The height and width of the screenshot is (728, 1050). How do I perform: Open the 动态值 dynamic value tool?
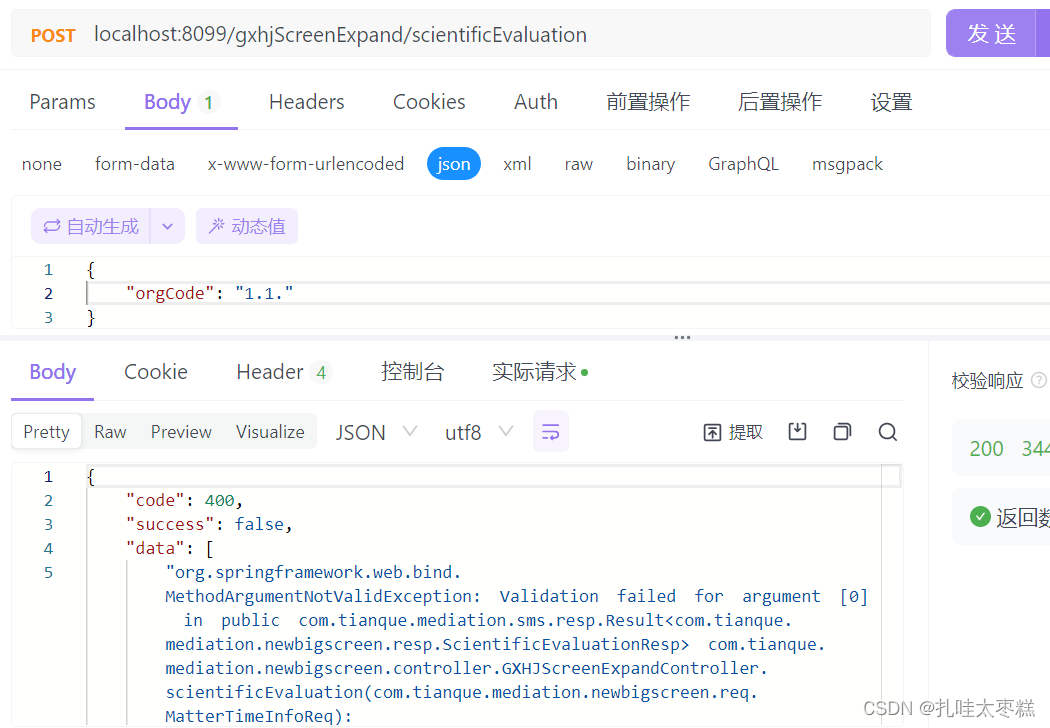point(246,226)
